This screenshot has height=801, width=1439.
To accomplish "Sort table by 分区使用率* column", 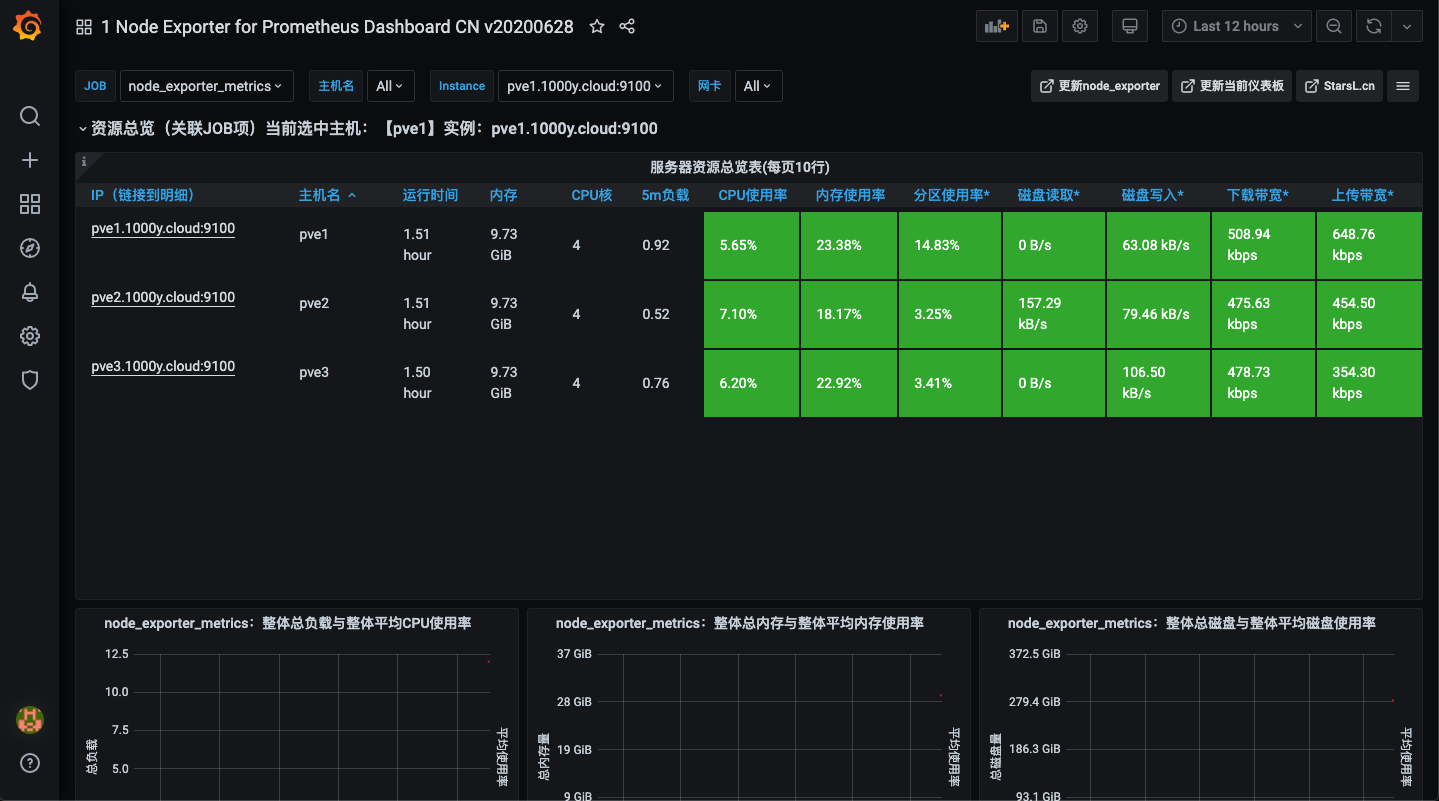I will 952,195.
